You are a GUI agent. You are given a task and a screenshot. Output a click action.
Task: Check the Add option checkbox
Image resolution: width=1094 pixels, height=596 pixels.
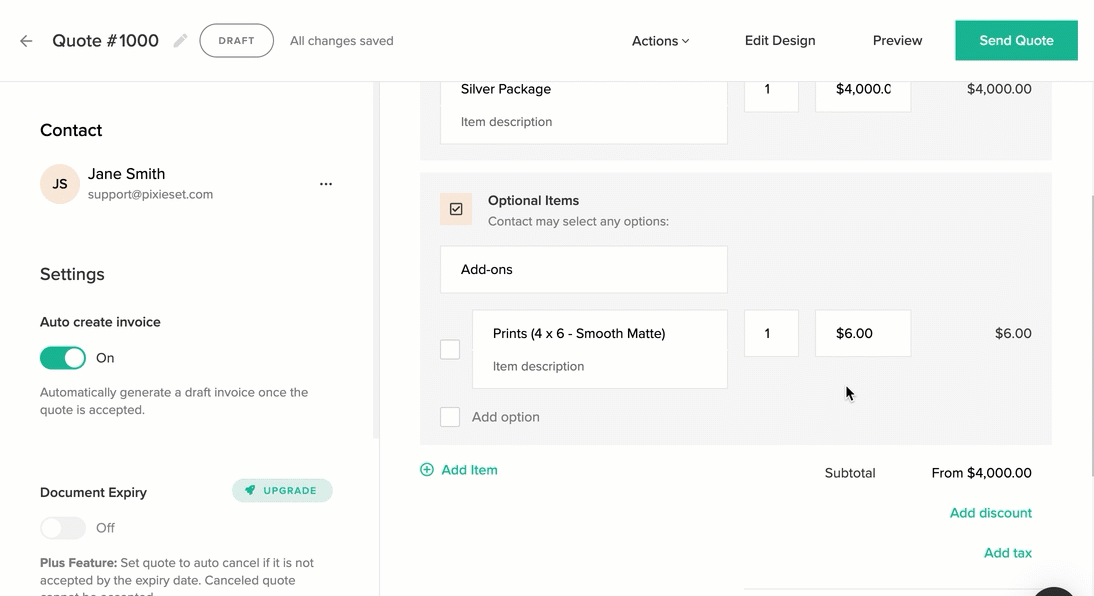449,416
